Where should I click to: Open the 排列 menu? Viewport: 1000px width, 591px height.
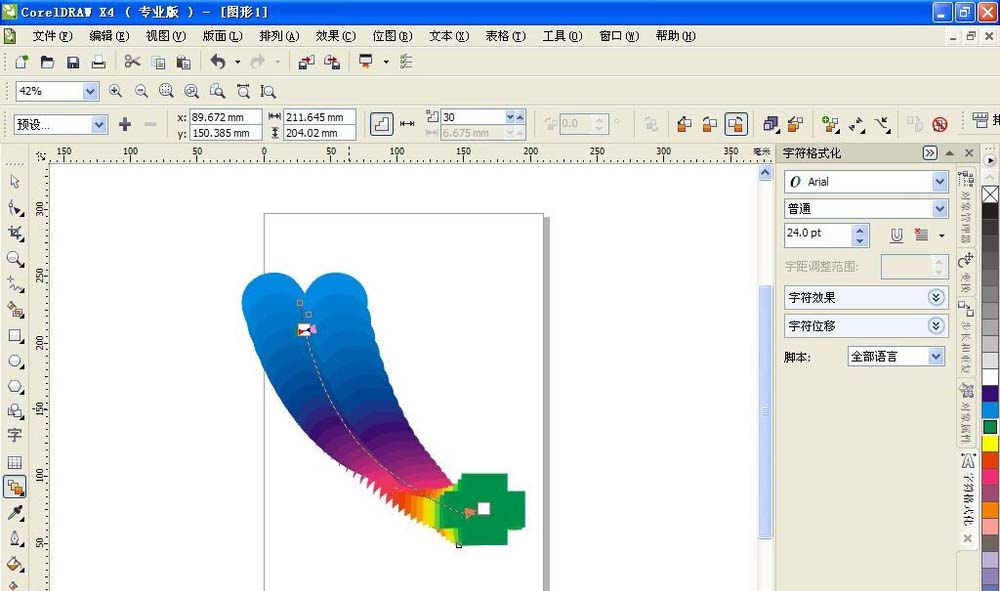pos(279,36)
